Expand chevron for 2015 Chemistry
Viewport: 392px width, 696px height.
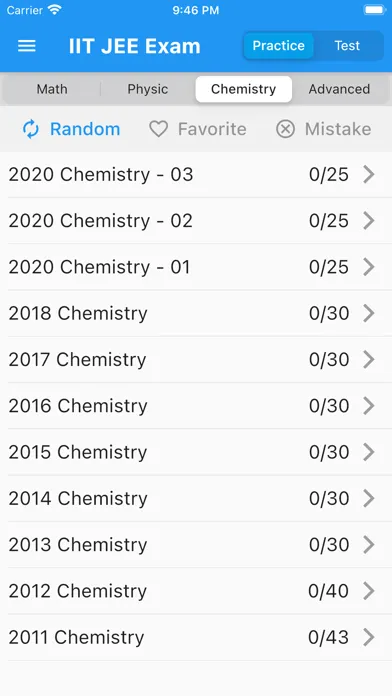[369, 452]
